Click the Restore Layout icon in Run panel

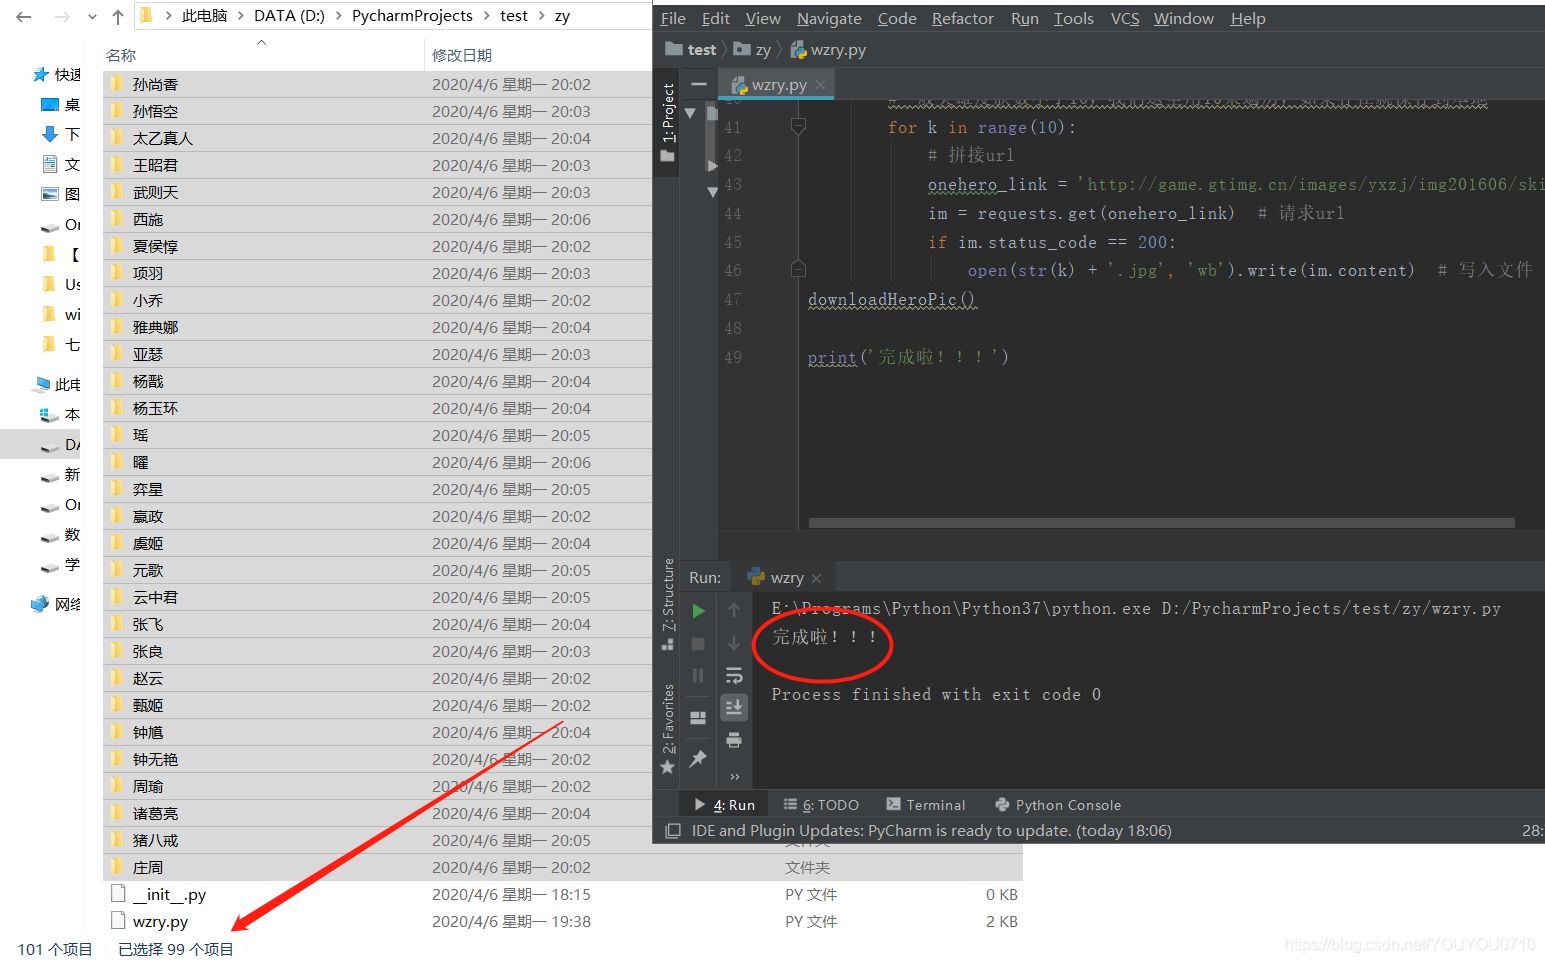coord(698,717)
